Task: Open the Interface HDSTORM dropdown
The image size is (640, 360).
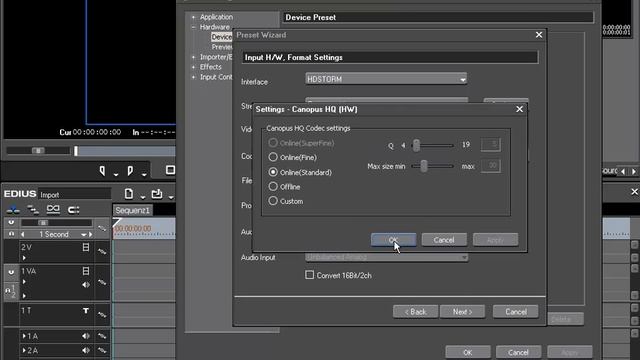Action: (386, 79)
